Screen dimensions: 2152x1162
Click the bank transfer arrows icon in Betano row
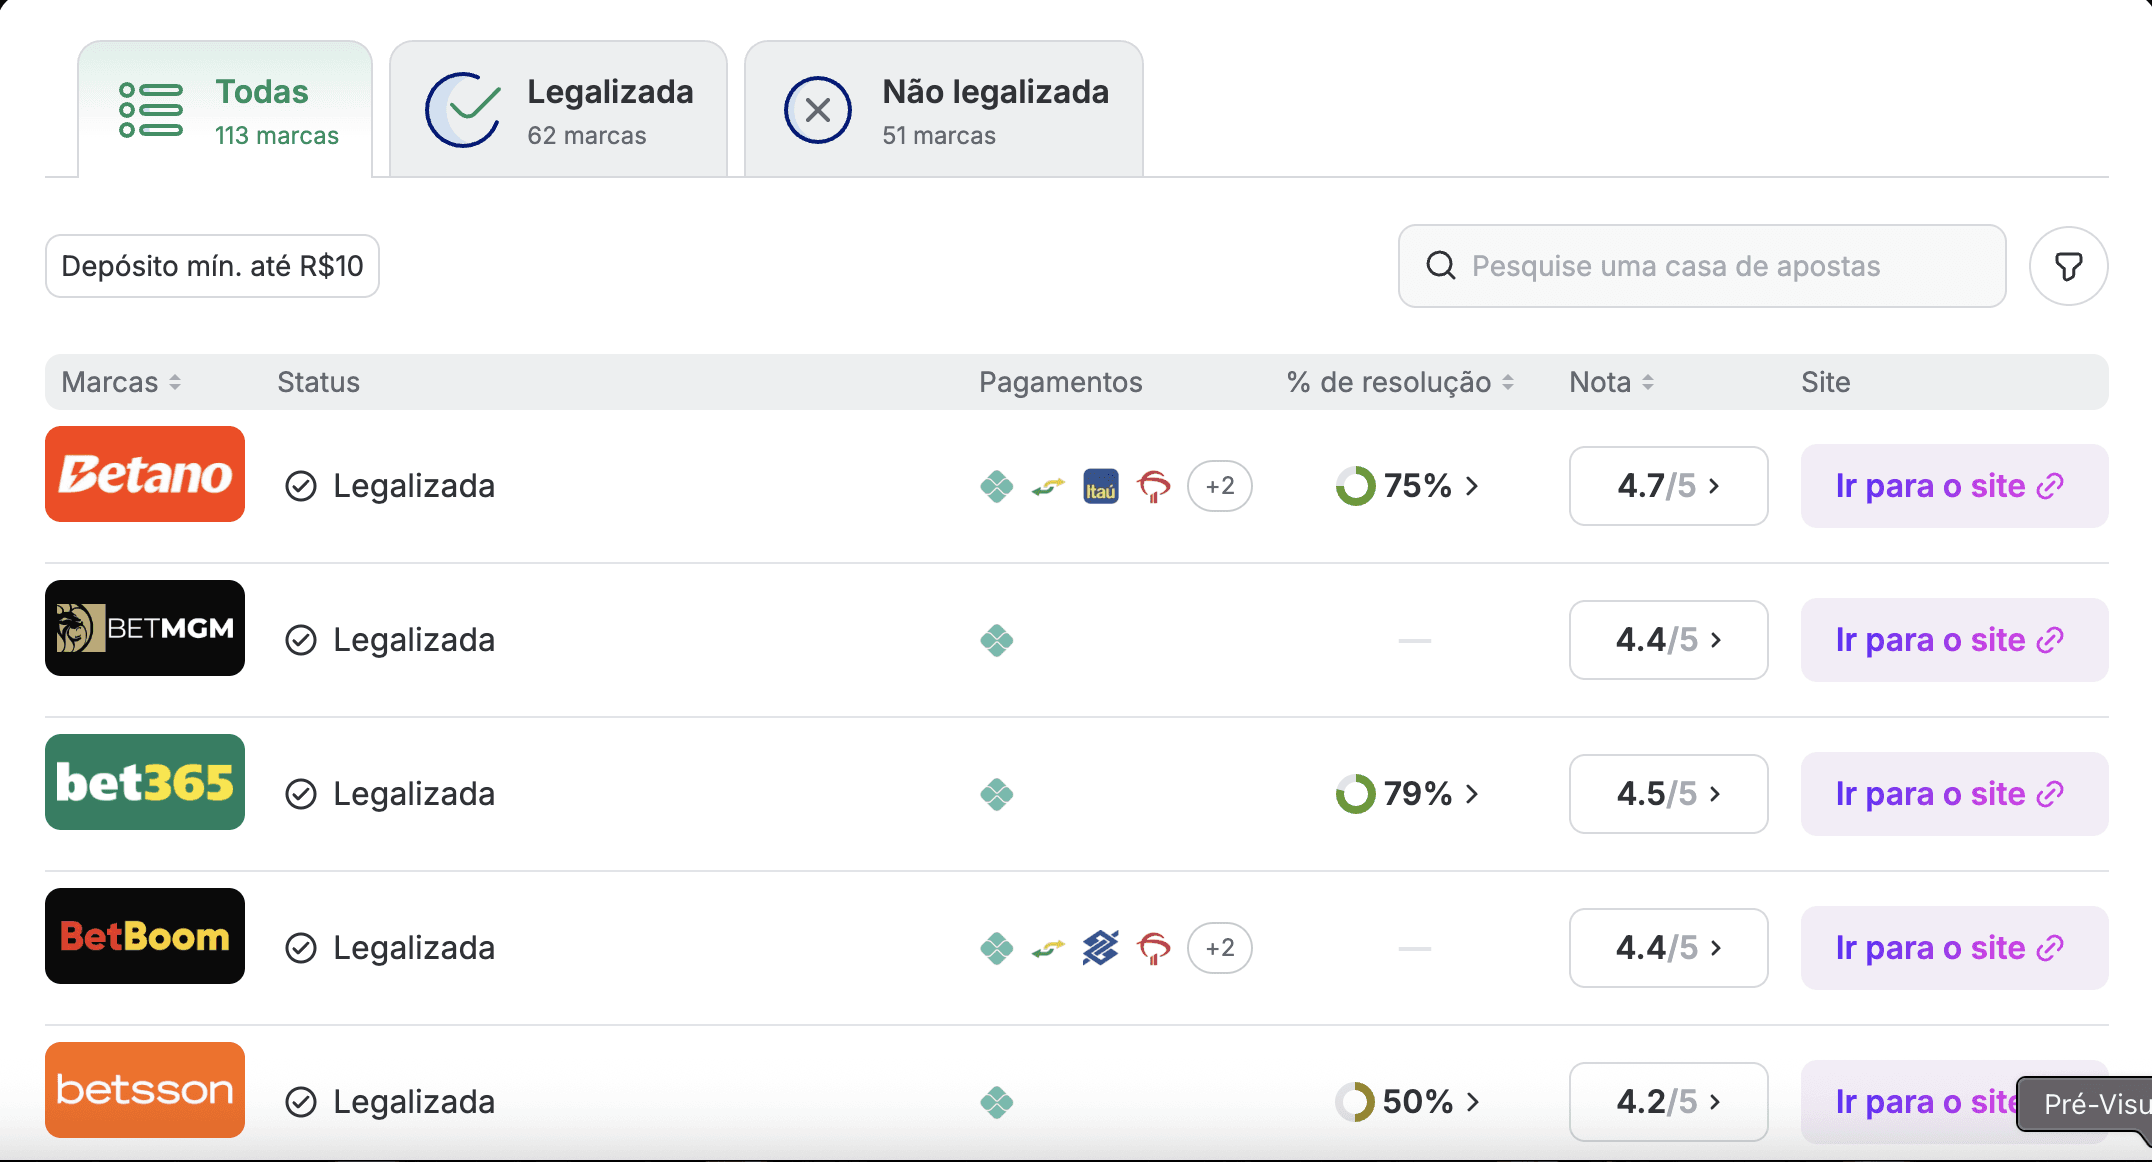pyautogui.click(x=1049, y=486)
